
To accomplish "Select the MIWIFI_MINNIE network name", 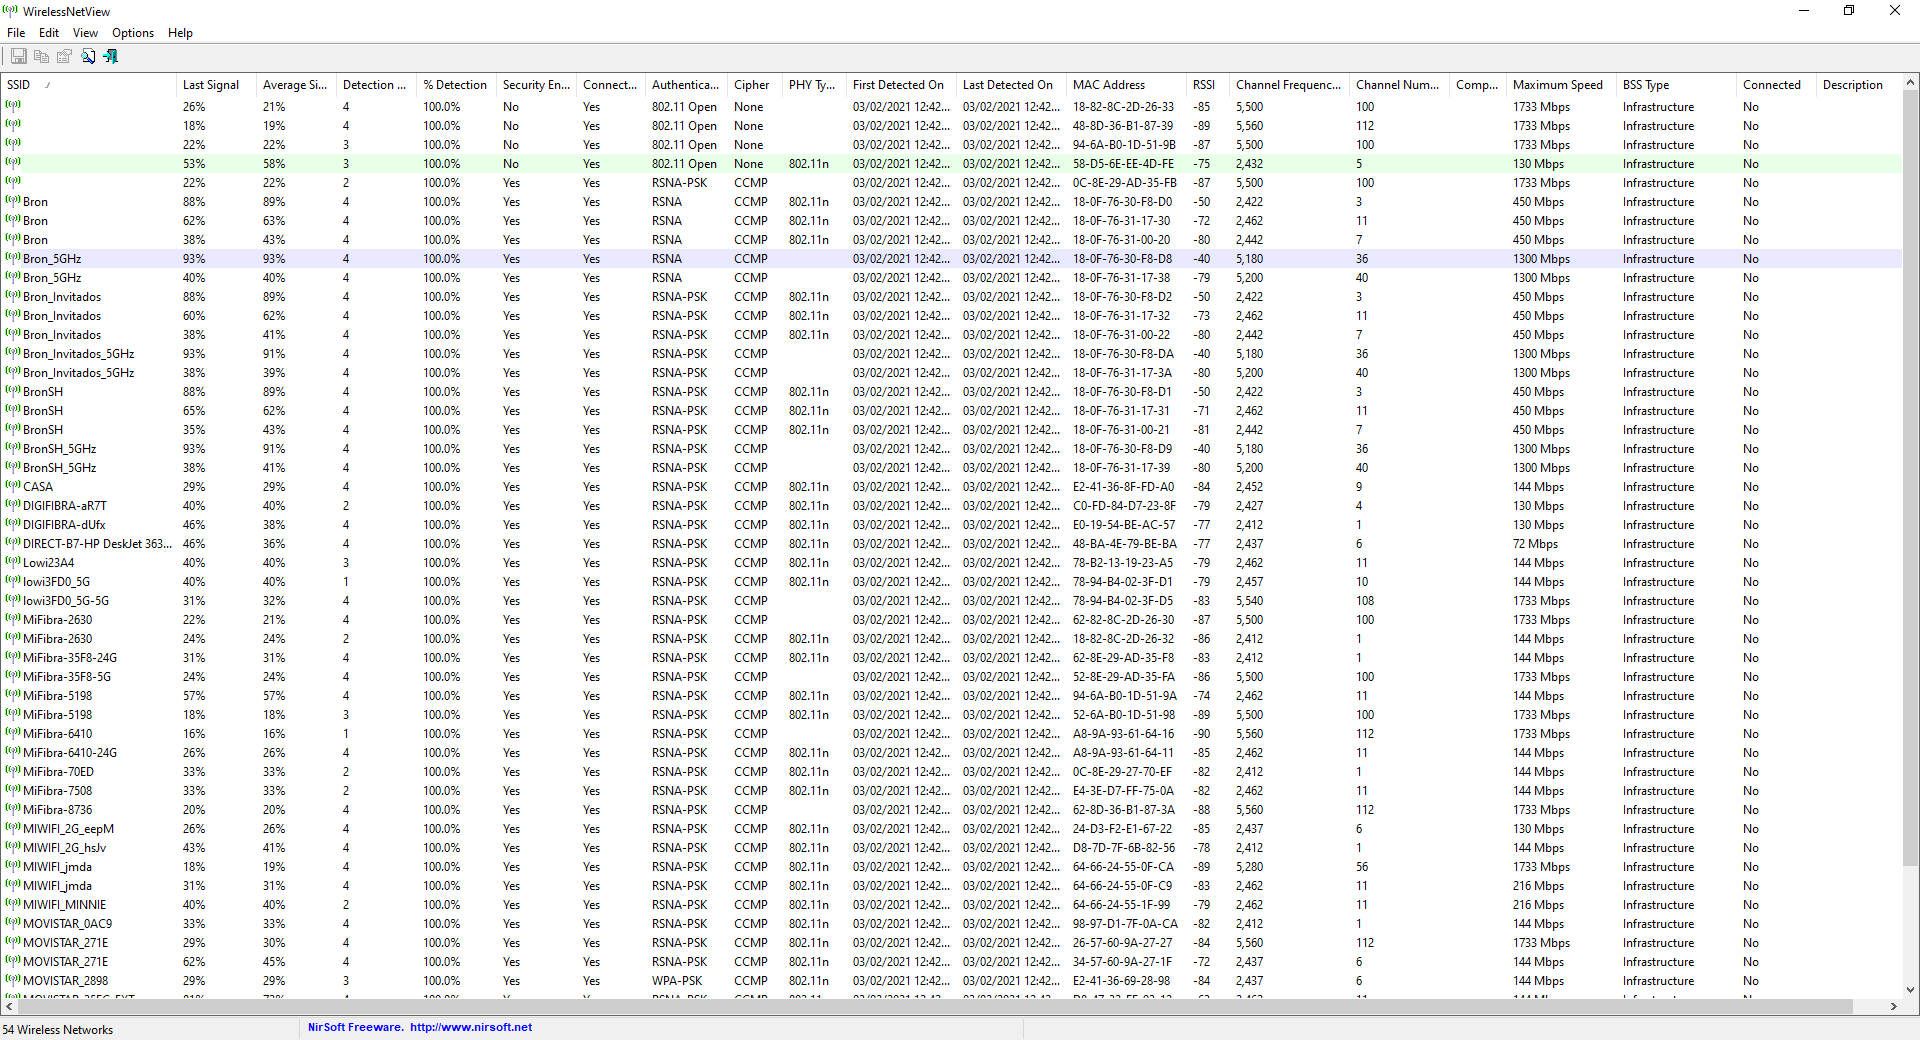I will tap(64, 905).
